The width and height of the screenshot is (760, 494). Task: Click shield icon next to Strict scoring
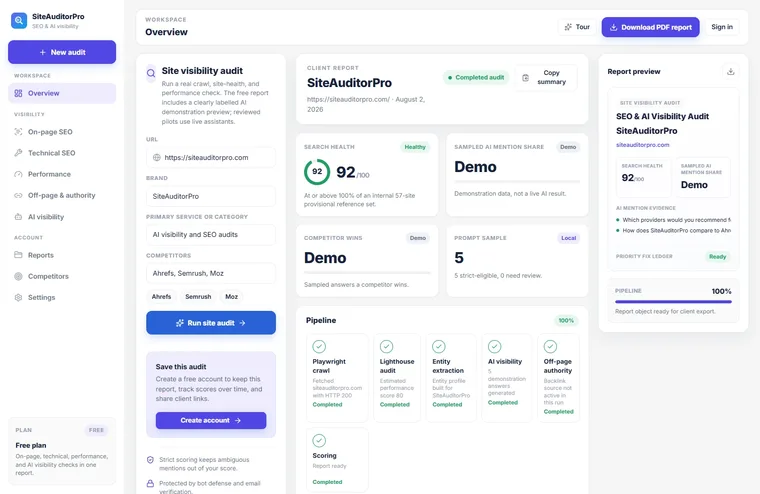(x=150, y=460)
